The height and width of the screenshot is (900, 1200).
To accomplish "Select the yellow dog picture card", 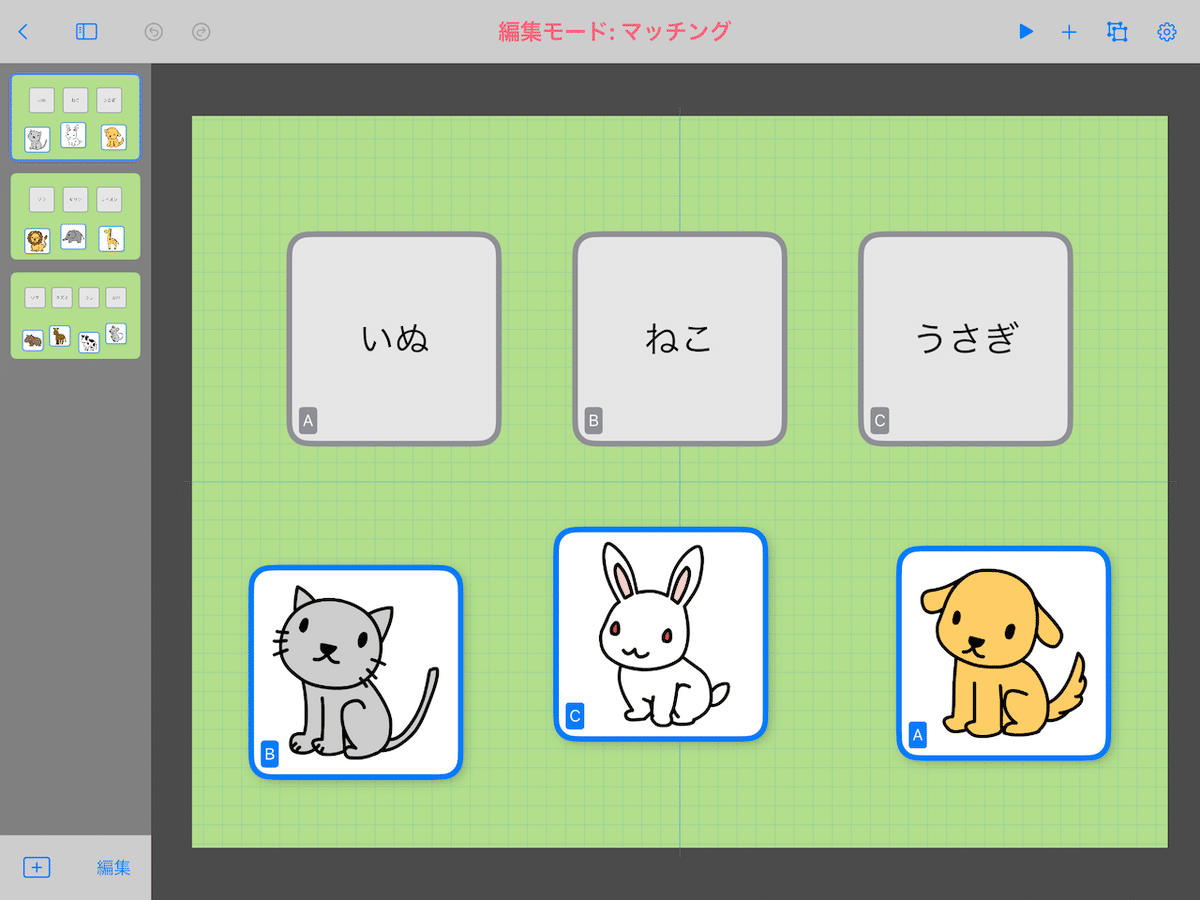I will (x=1004, y=653).
